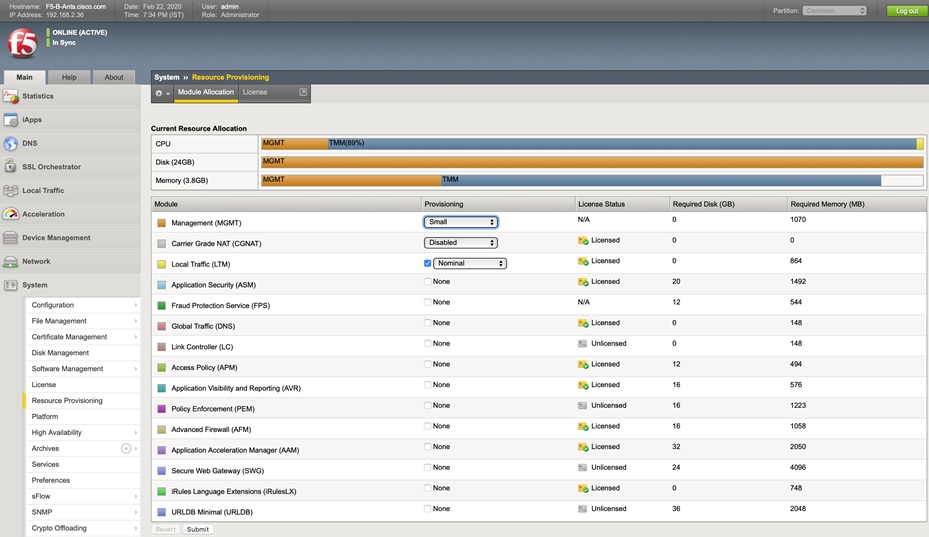The width and height of the screenshot is (929, 537).
Task: Open the Network sidebar icon
Action: (x=11, y=261)
